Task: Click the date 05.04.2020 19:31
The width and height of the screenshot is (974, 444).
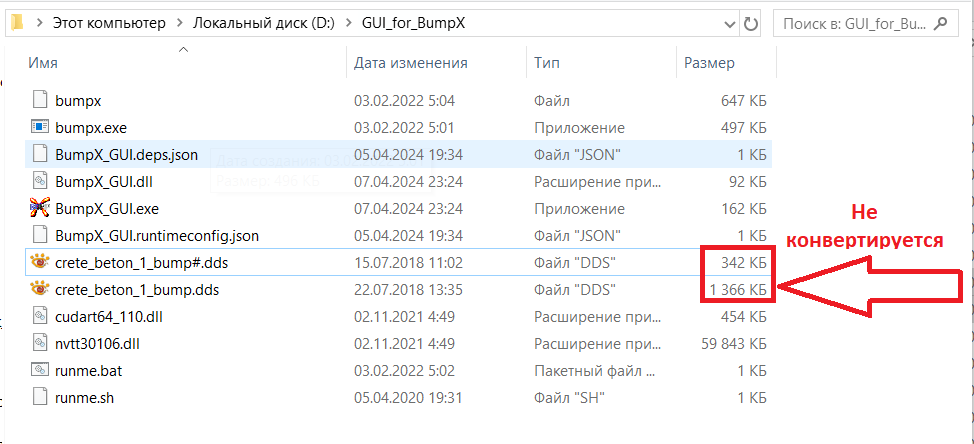Action: click(408, 397)
